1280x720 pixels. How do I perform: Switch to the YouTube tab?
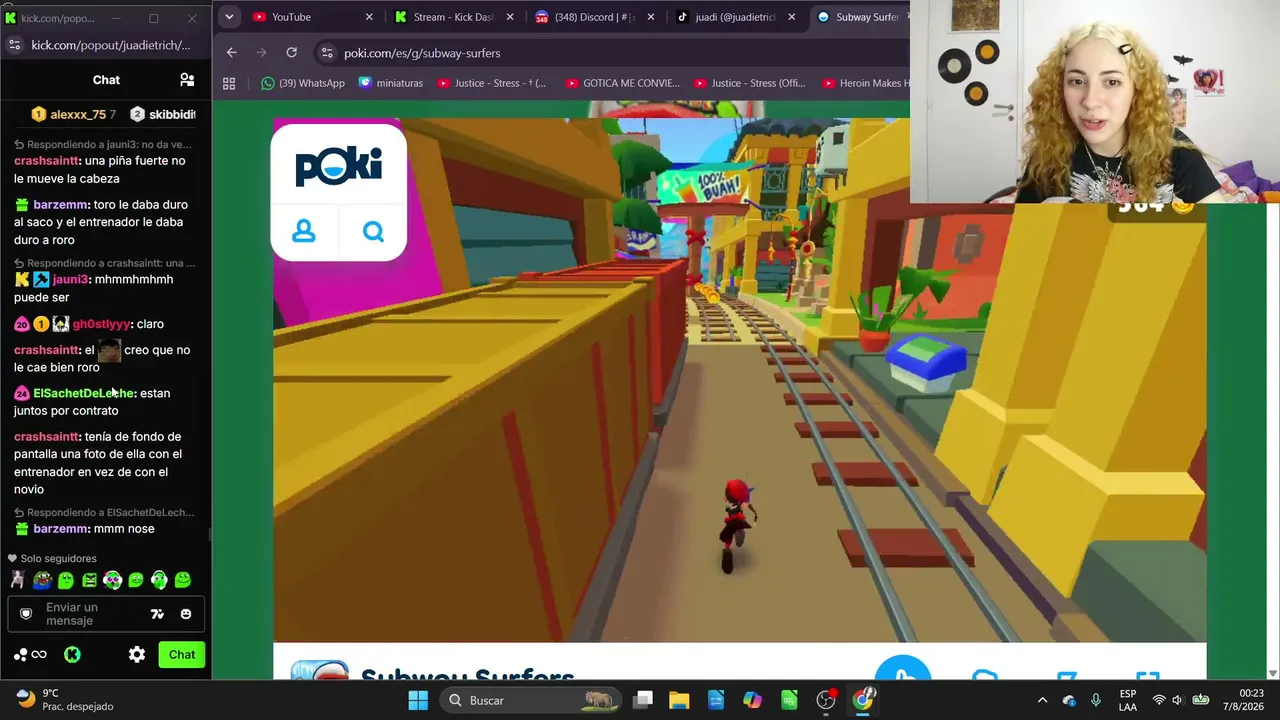(312, 17)
